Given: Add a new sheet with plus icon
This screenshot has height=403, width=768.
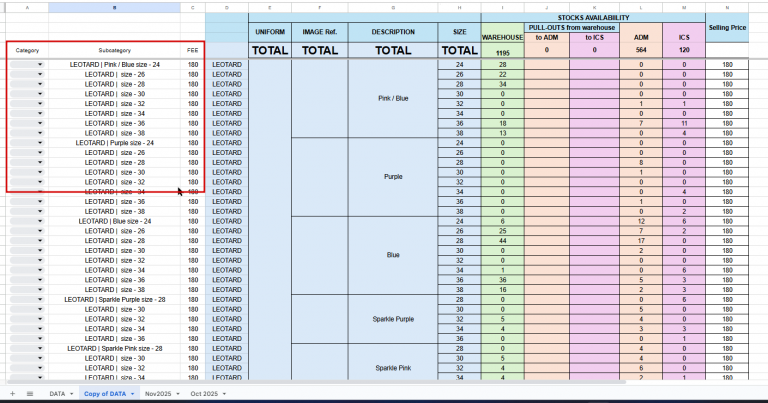Looking at the screenshot, I should (12, 394).
